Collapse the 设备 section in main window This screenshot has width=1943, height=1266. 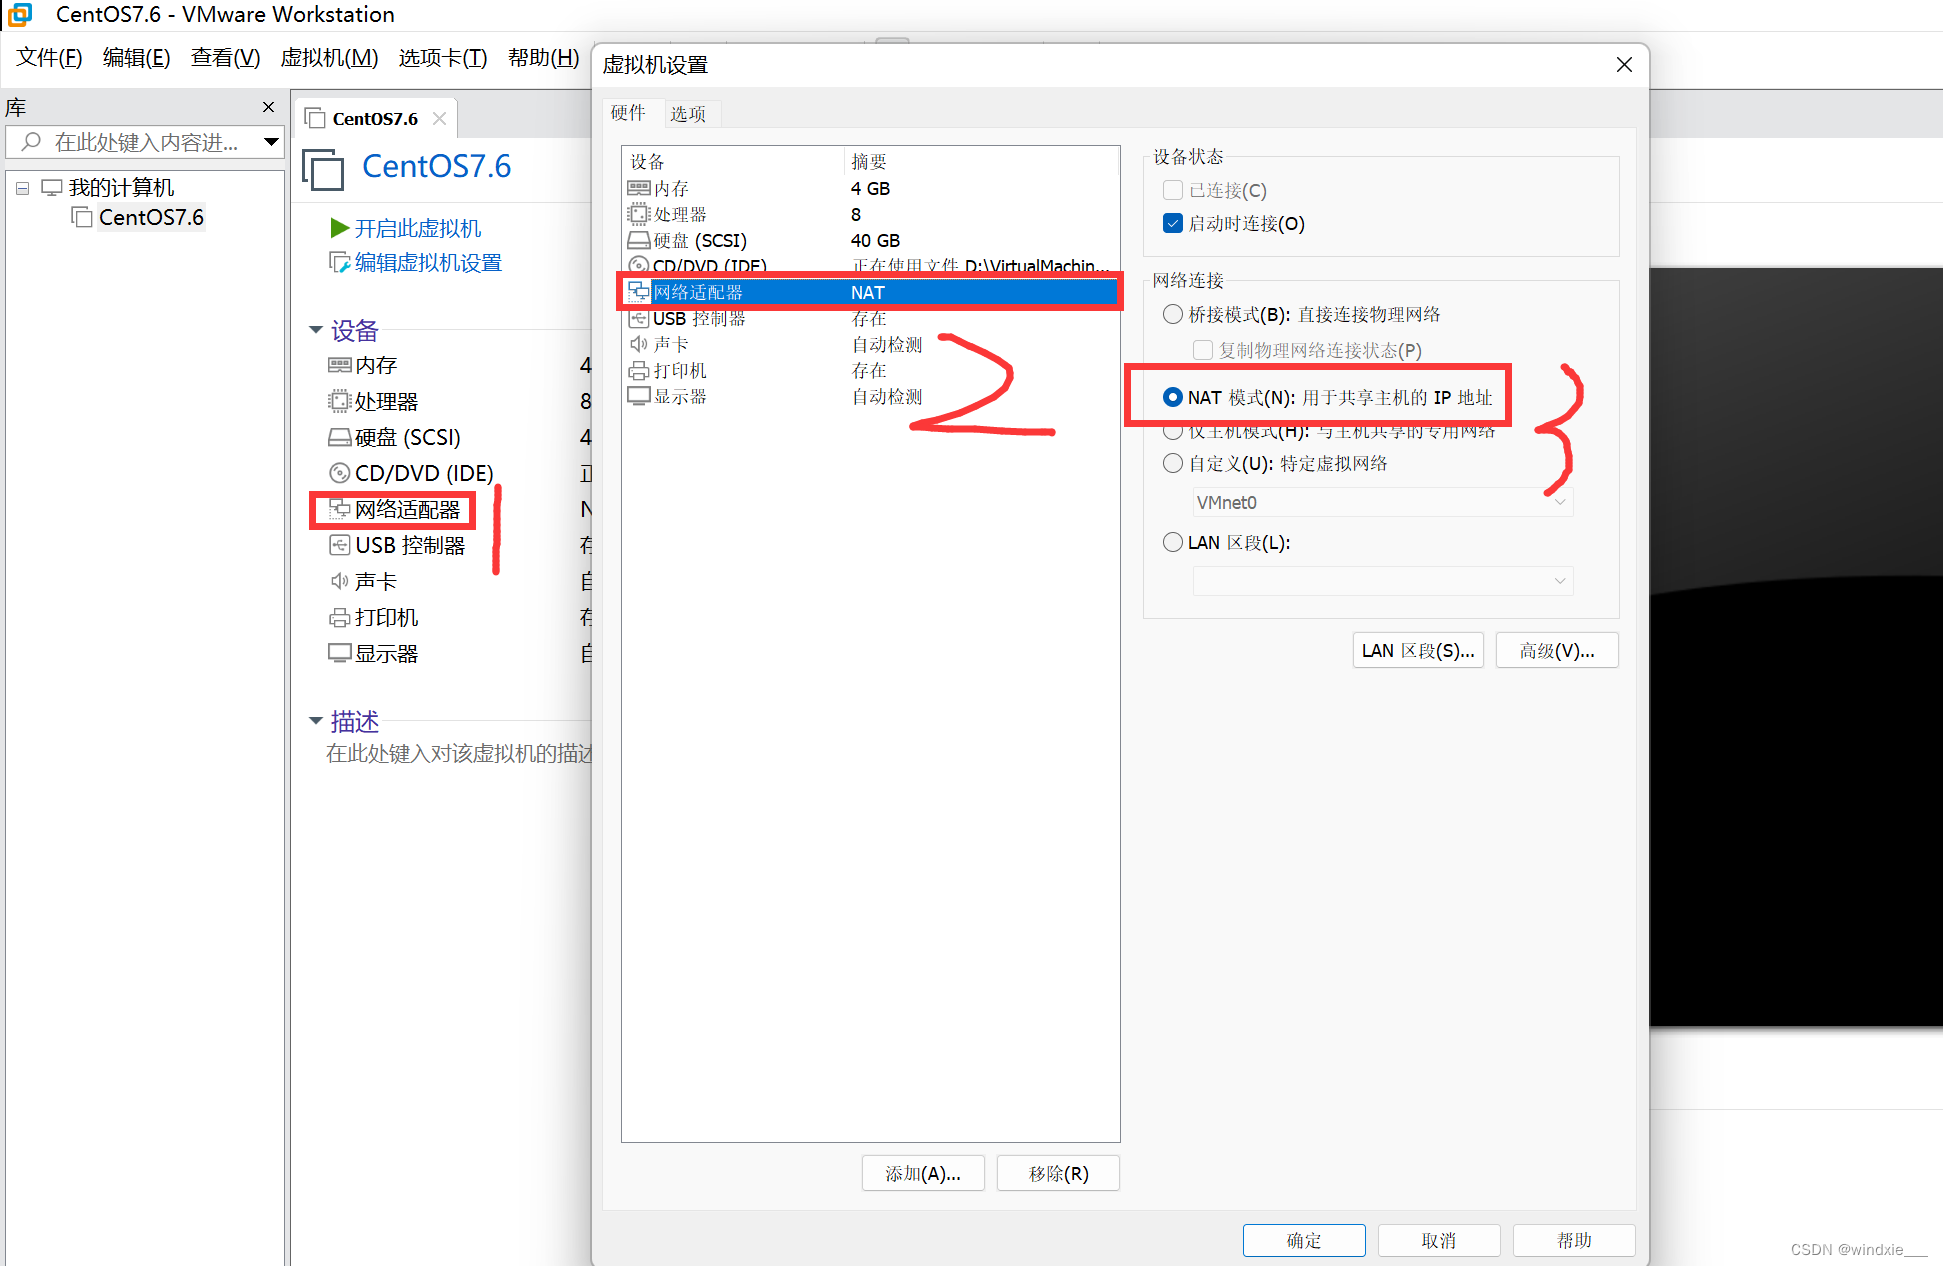(x=316, y=329)
